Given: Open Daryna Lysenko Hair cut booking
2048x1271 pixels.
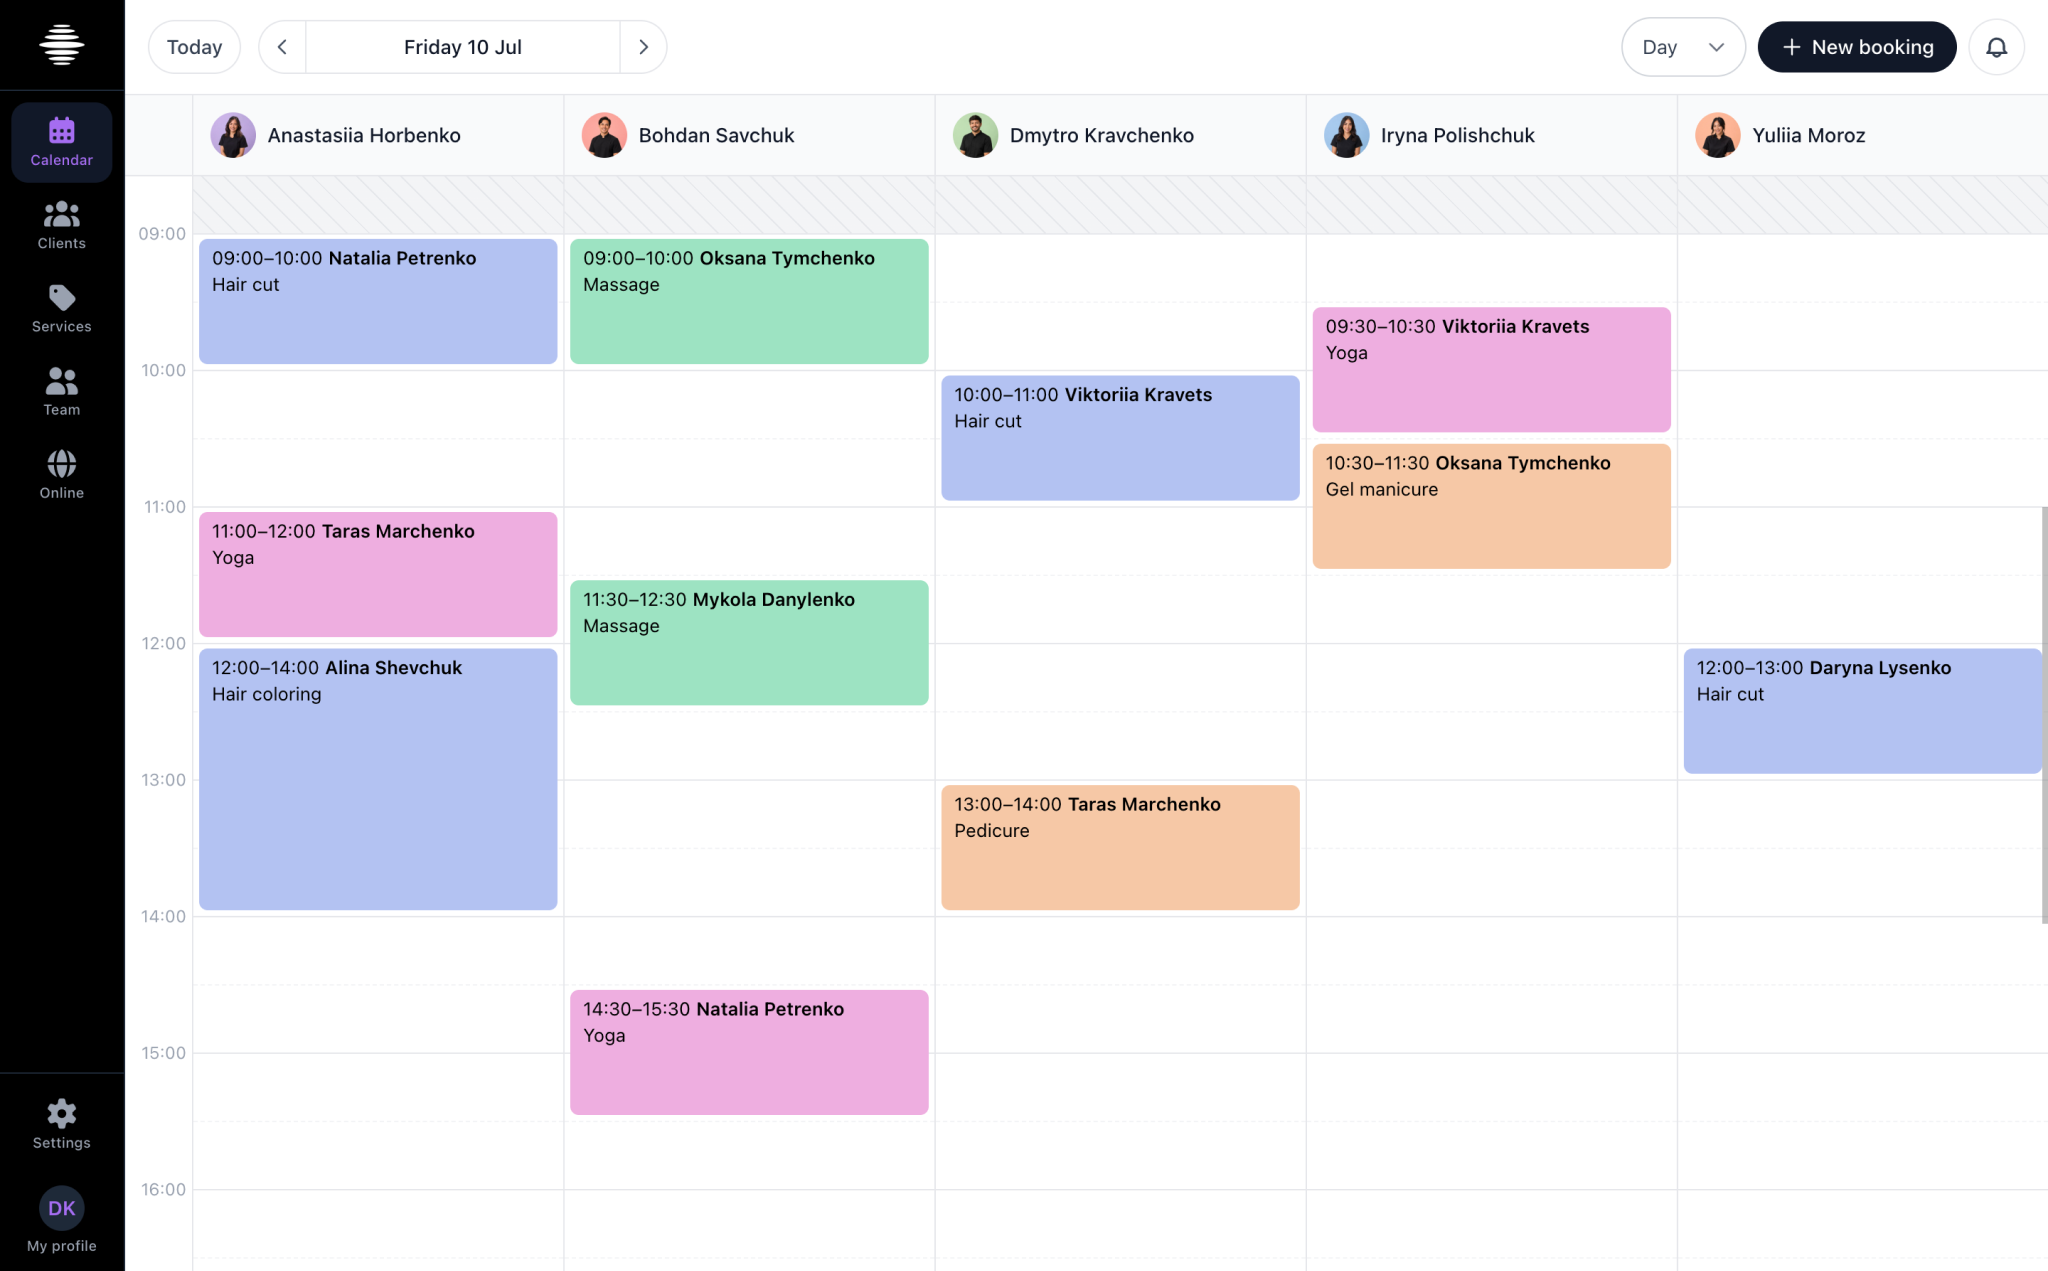Looking at the screenshot, I should point(1862,711).
